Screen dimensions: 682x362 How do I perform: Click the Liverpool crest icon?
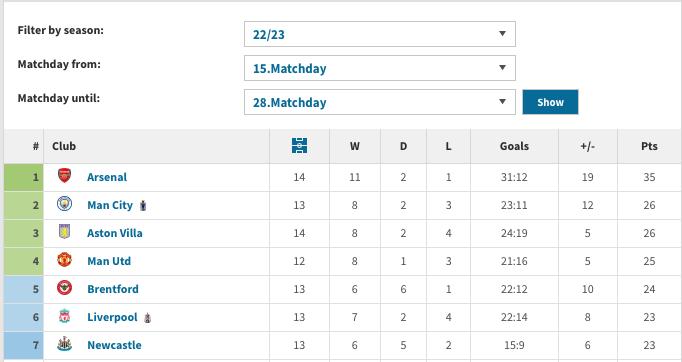coord(64,316)
